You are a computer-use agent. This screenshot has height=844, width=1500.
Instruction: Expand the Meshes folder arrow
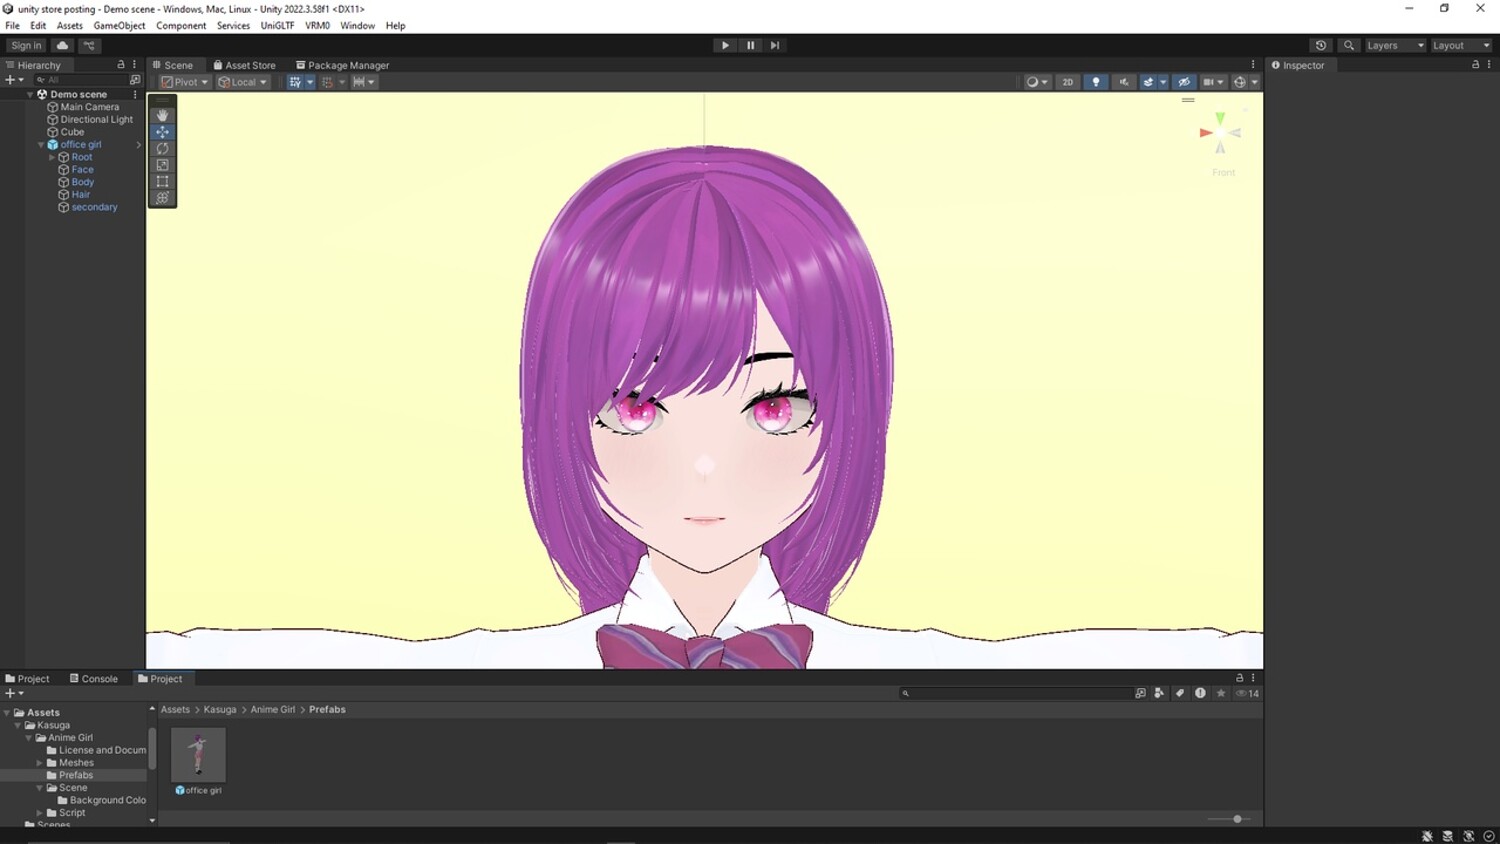[40, 763]
